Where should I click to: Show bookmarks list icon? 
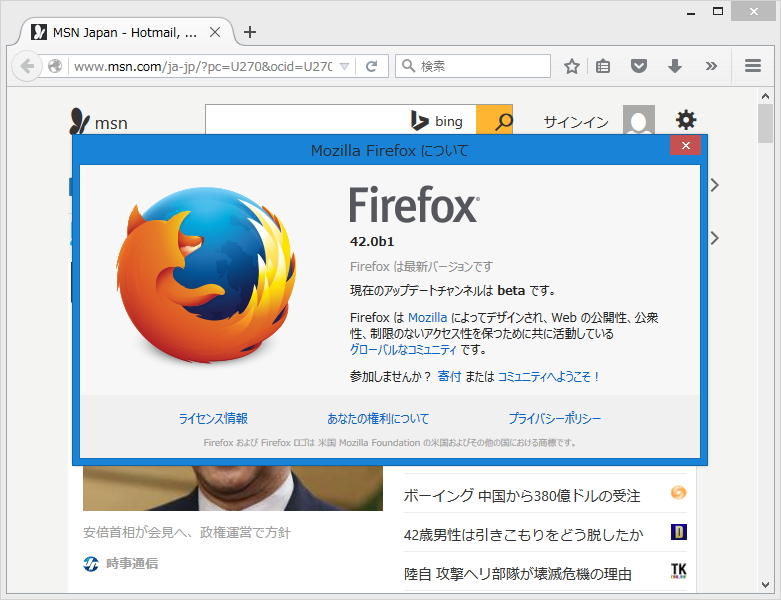pos(603,66)
